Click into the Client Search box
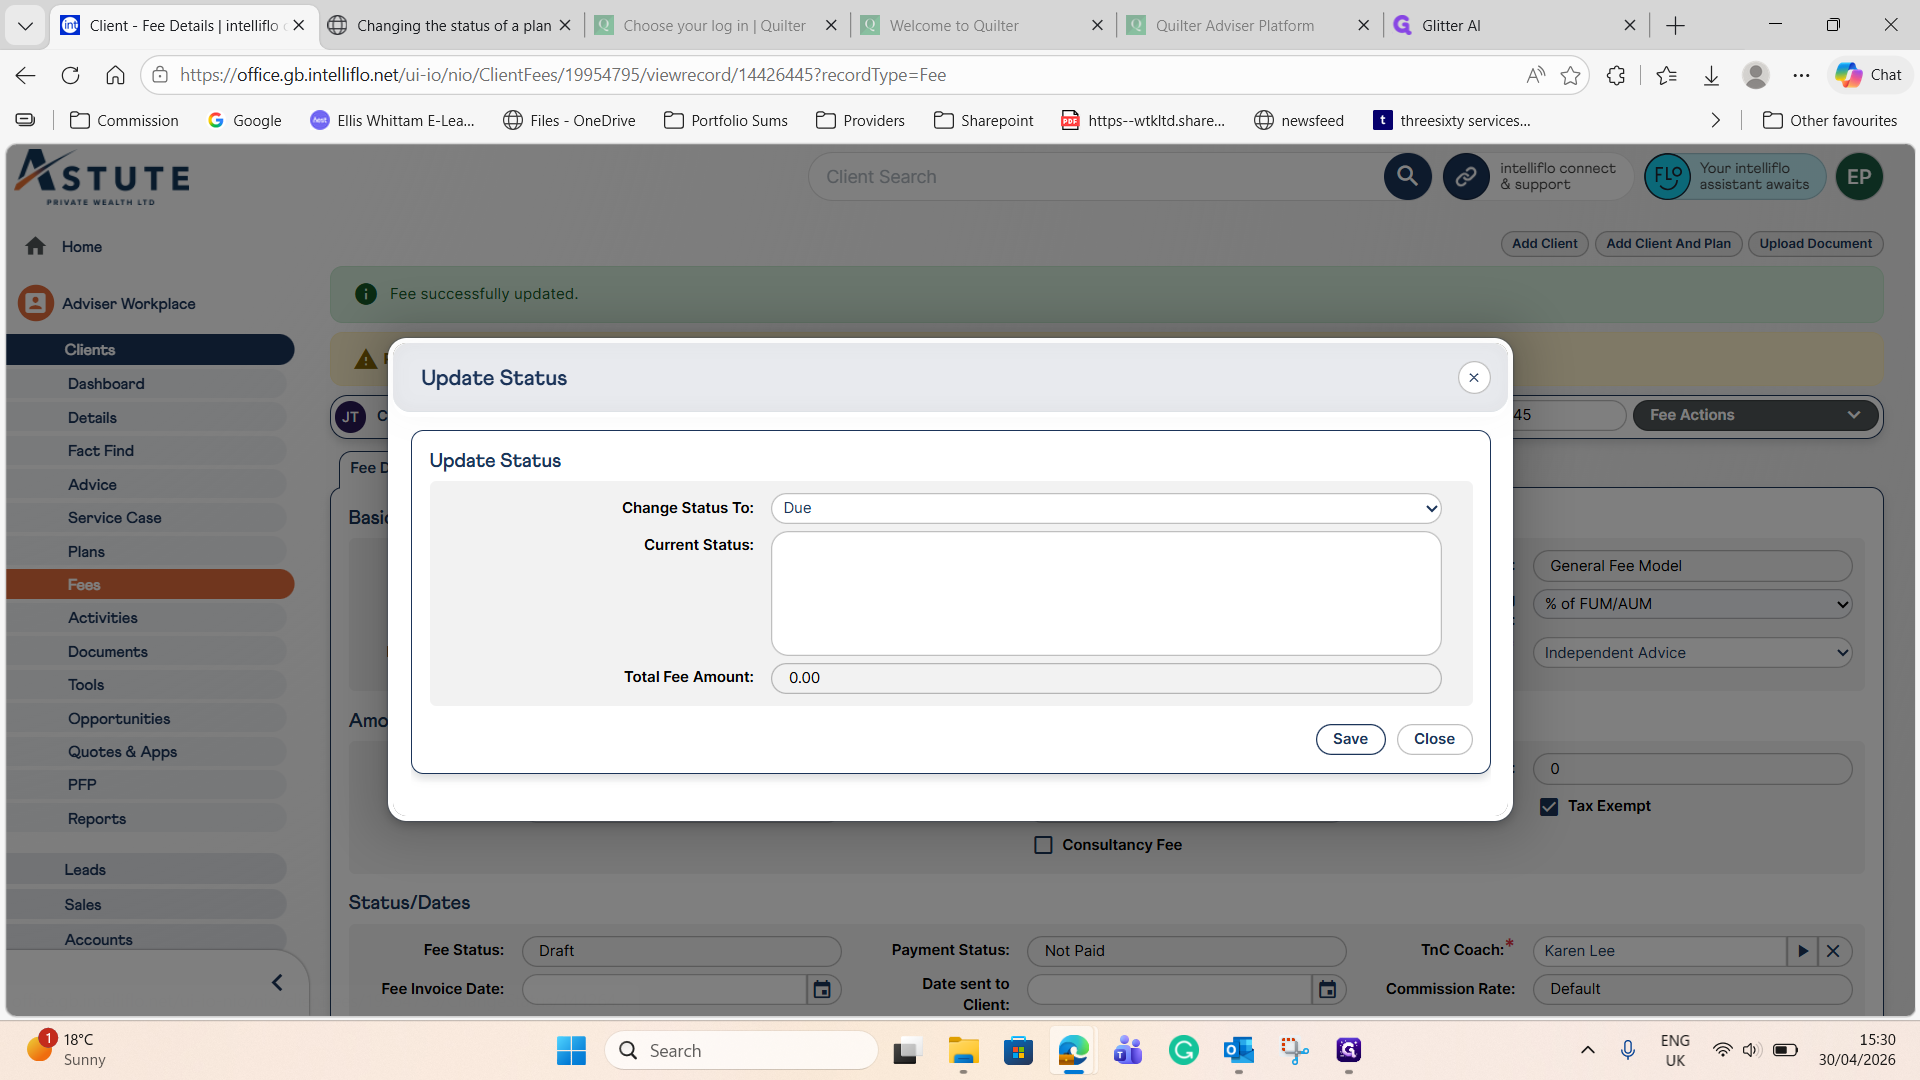Image resolution: width=1920 pixels, height=1080 pixels. pyautogui.click(x=1095, y=177)
